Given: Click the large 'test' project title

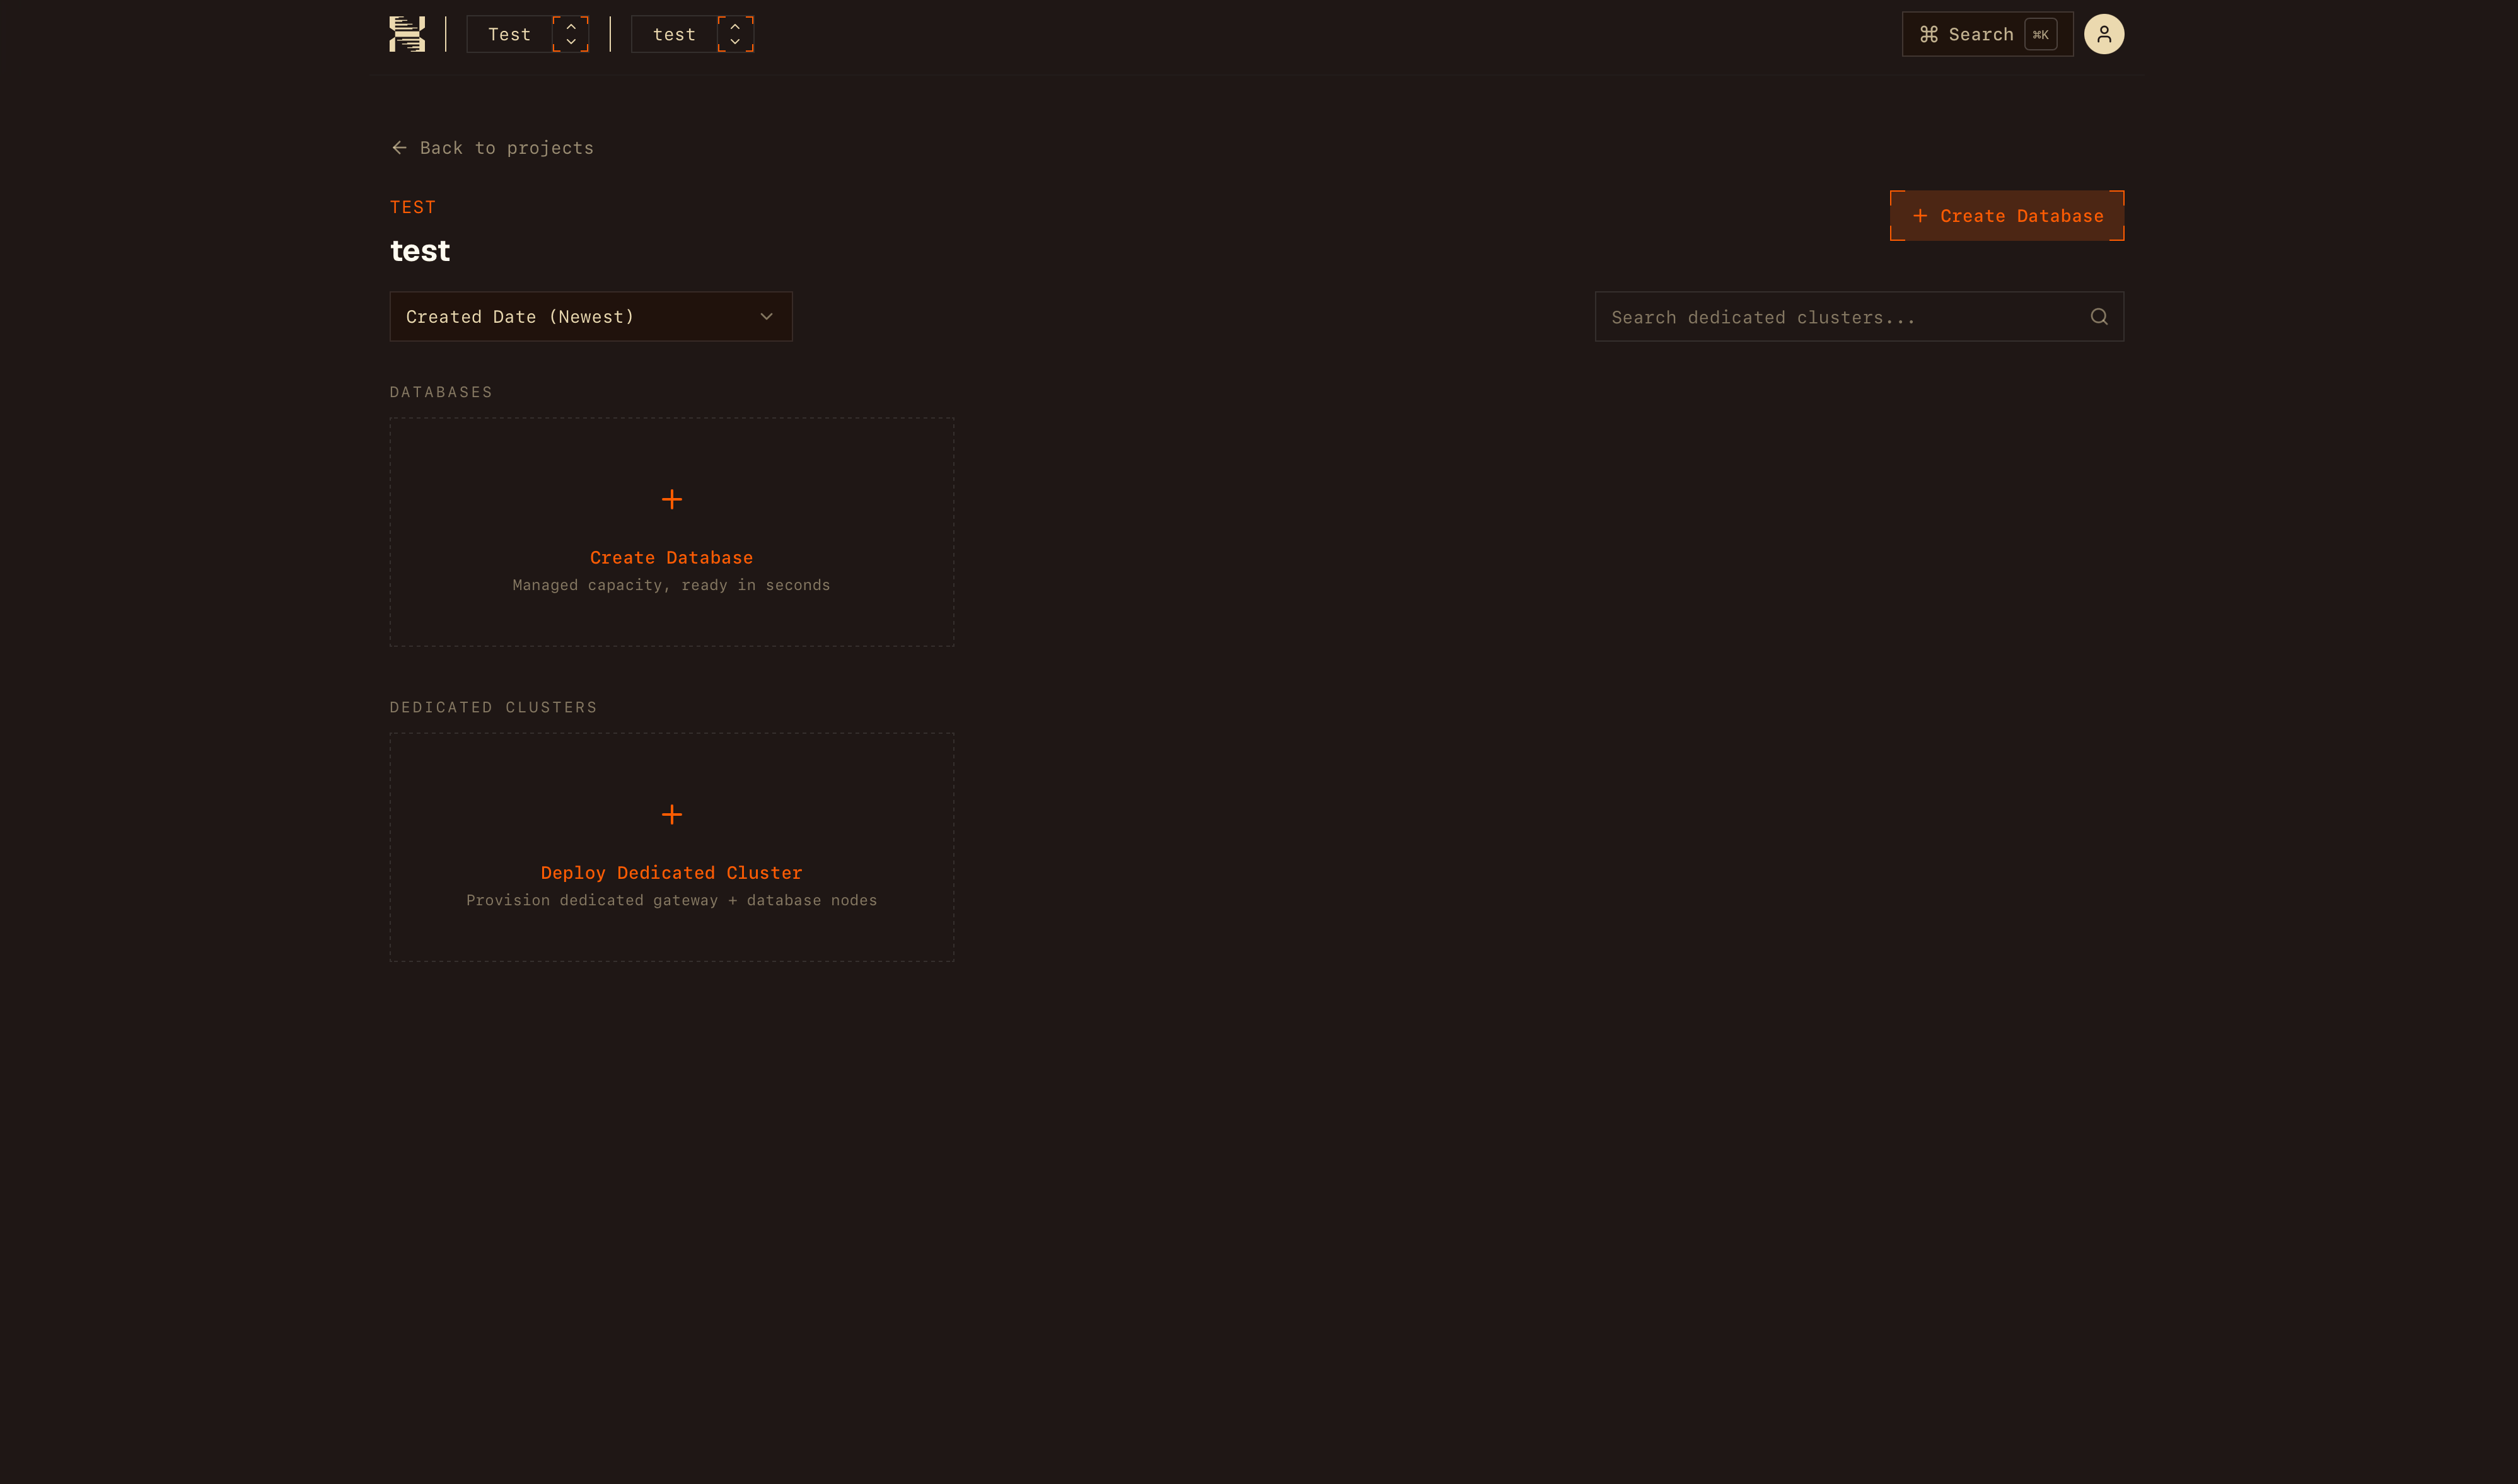Looking at the screenshot, I should click(420, 250).
